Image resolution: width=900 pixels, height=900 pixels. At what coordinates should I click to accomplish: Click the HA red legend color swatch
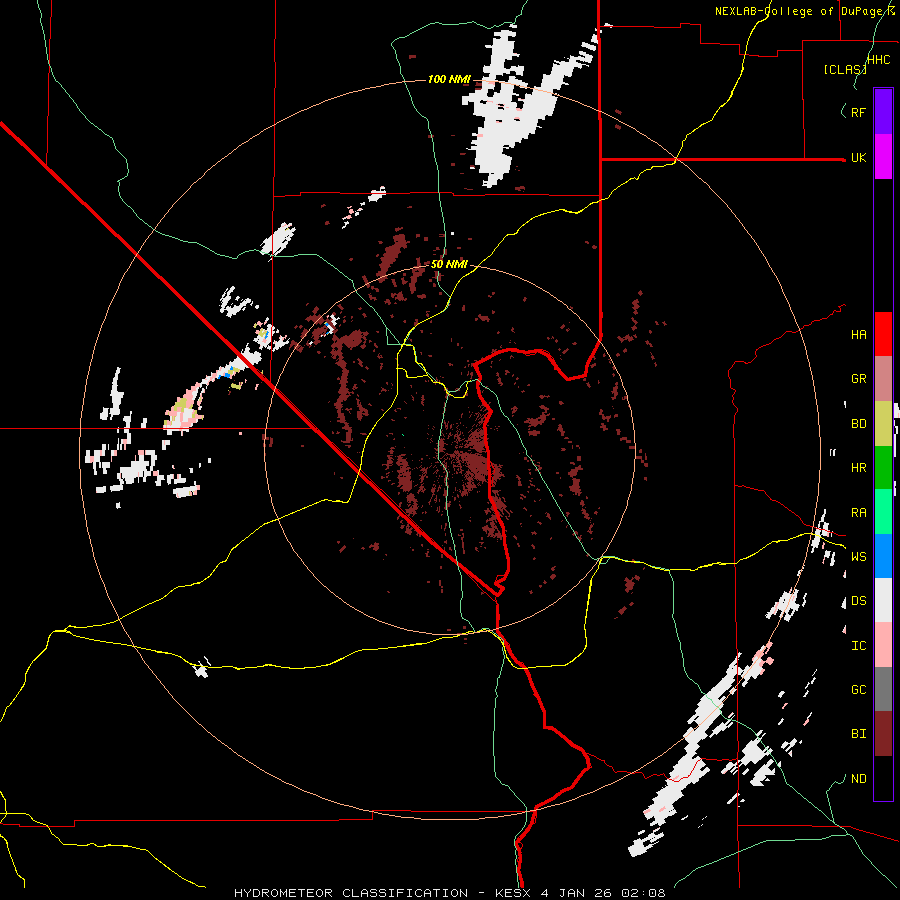tap(883, 334)
